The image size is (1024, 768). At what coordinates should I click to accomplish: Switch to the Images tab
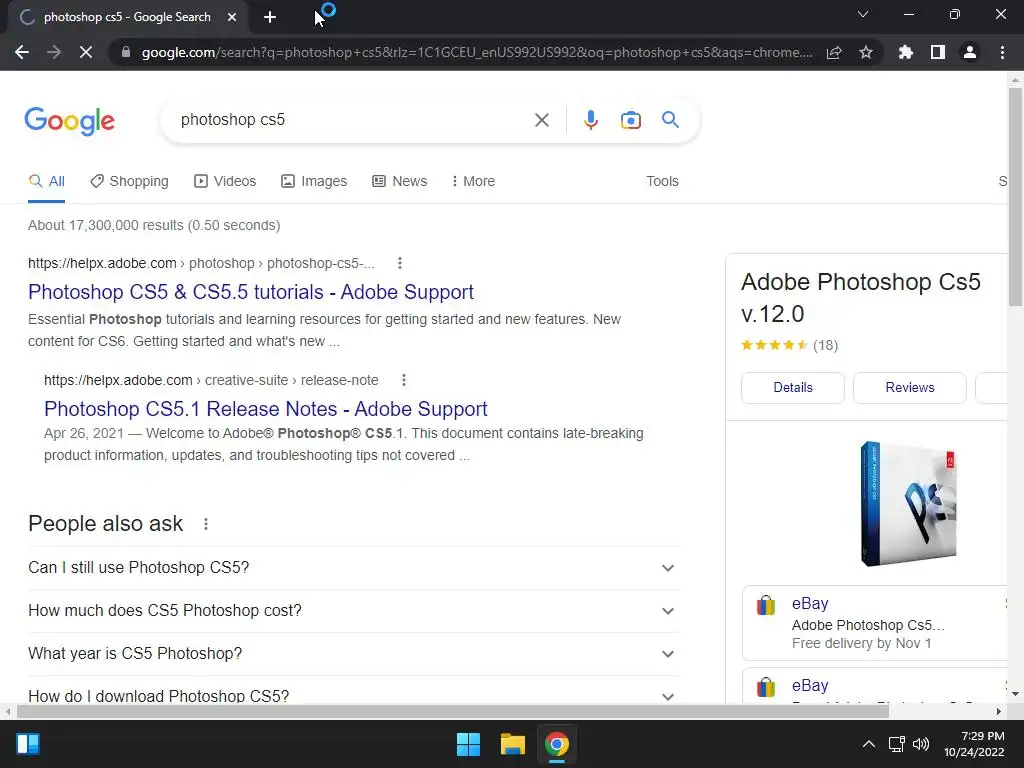tap(314, 182)
